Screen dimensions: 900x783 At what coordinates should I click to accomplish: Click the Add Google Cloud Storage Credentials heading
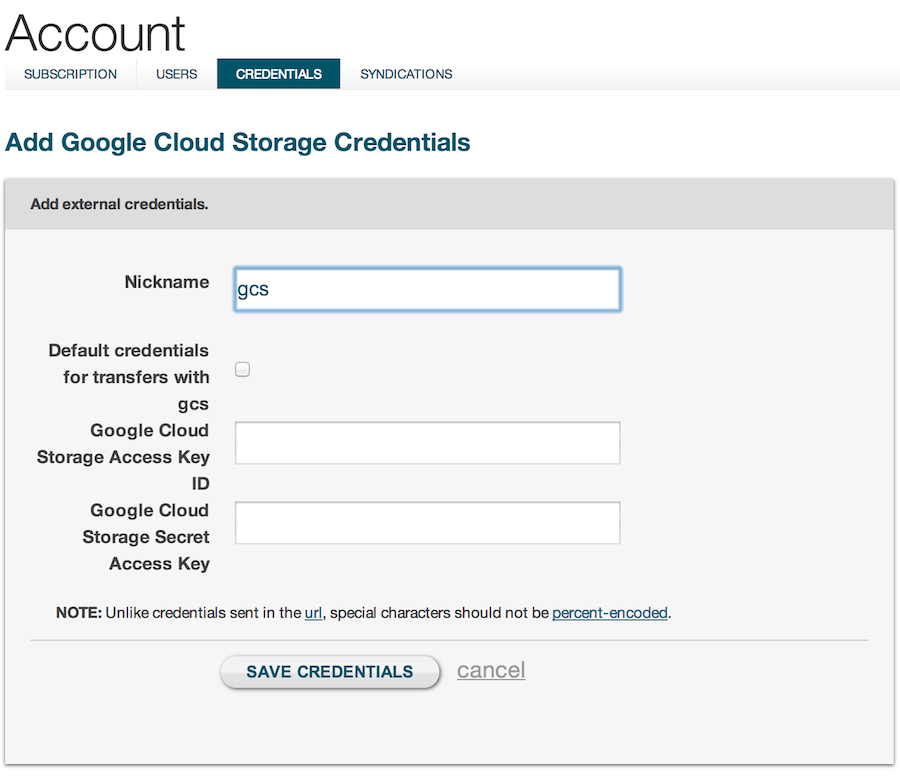click(237, 142)
